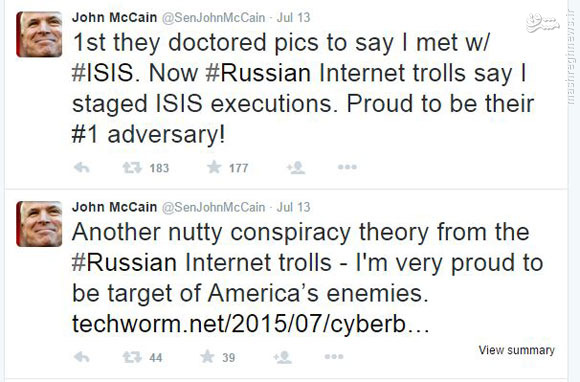Reply to the doctored pics tweet
This screenshot has width=580, height=382.
82,168
